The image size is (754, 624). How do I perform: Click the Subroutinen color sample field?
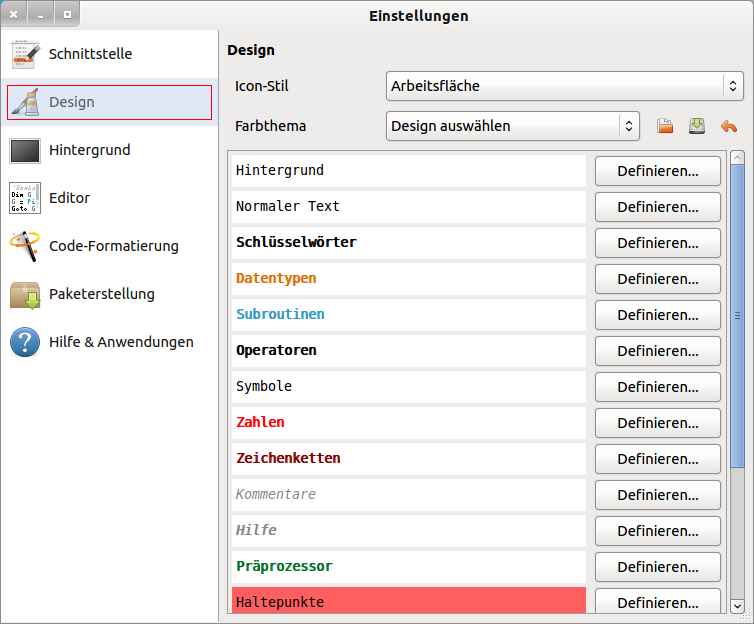(x=408, y=314)
